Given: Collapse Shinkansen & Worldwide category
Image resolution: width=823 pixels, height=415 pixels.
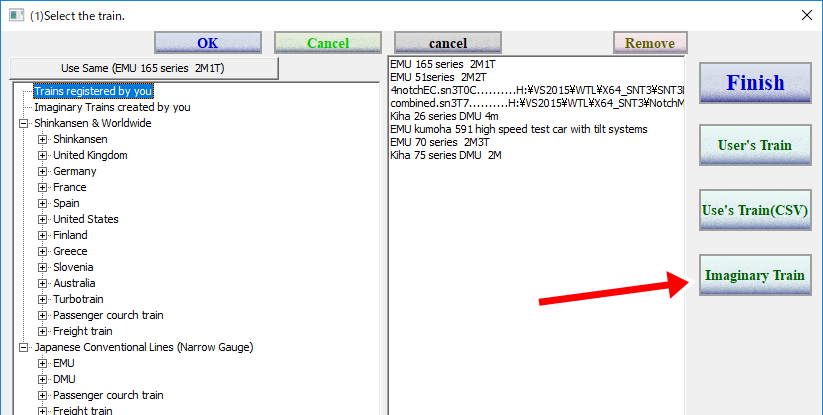Looking at the screenshot, I should pyautogui.click(x=24, y=123).
